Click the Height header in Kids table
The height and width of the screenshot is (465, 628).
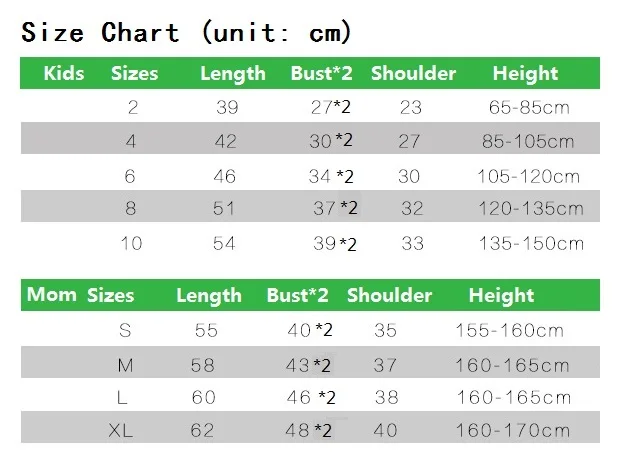tap(525, 74)
